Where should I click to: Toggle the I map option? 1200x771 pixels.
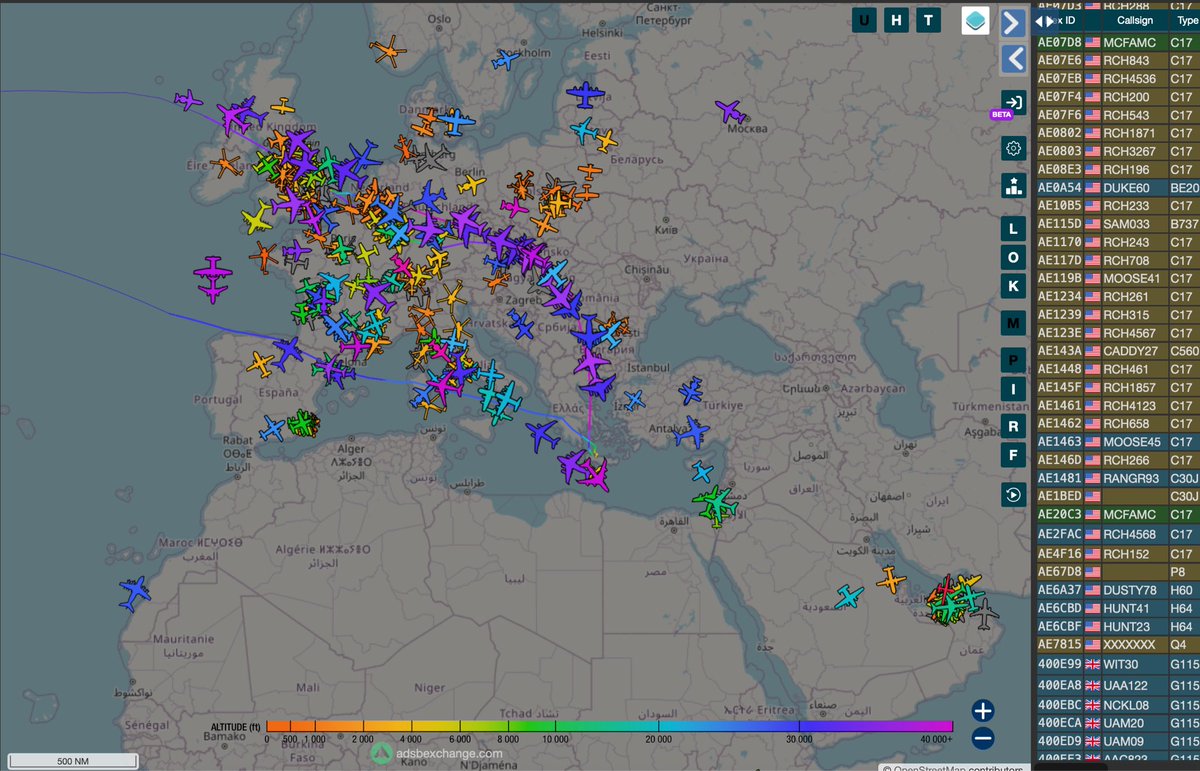(x=1013, y=389)
